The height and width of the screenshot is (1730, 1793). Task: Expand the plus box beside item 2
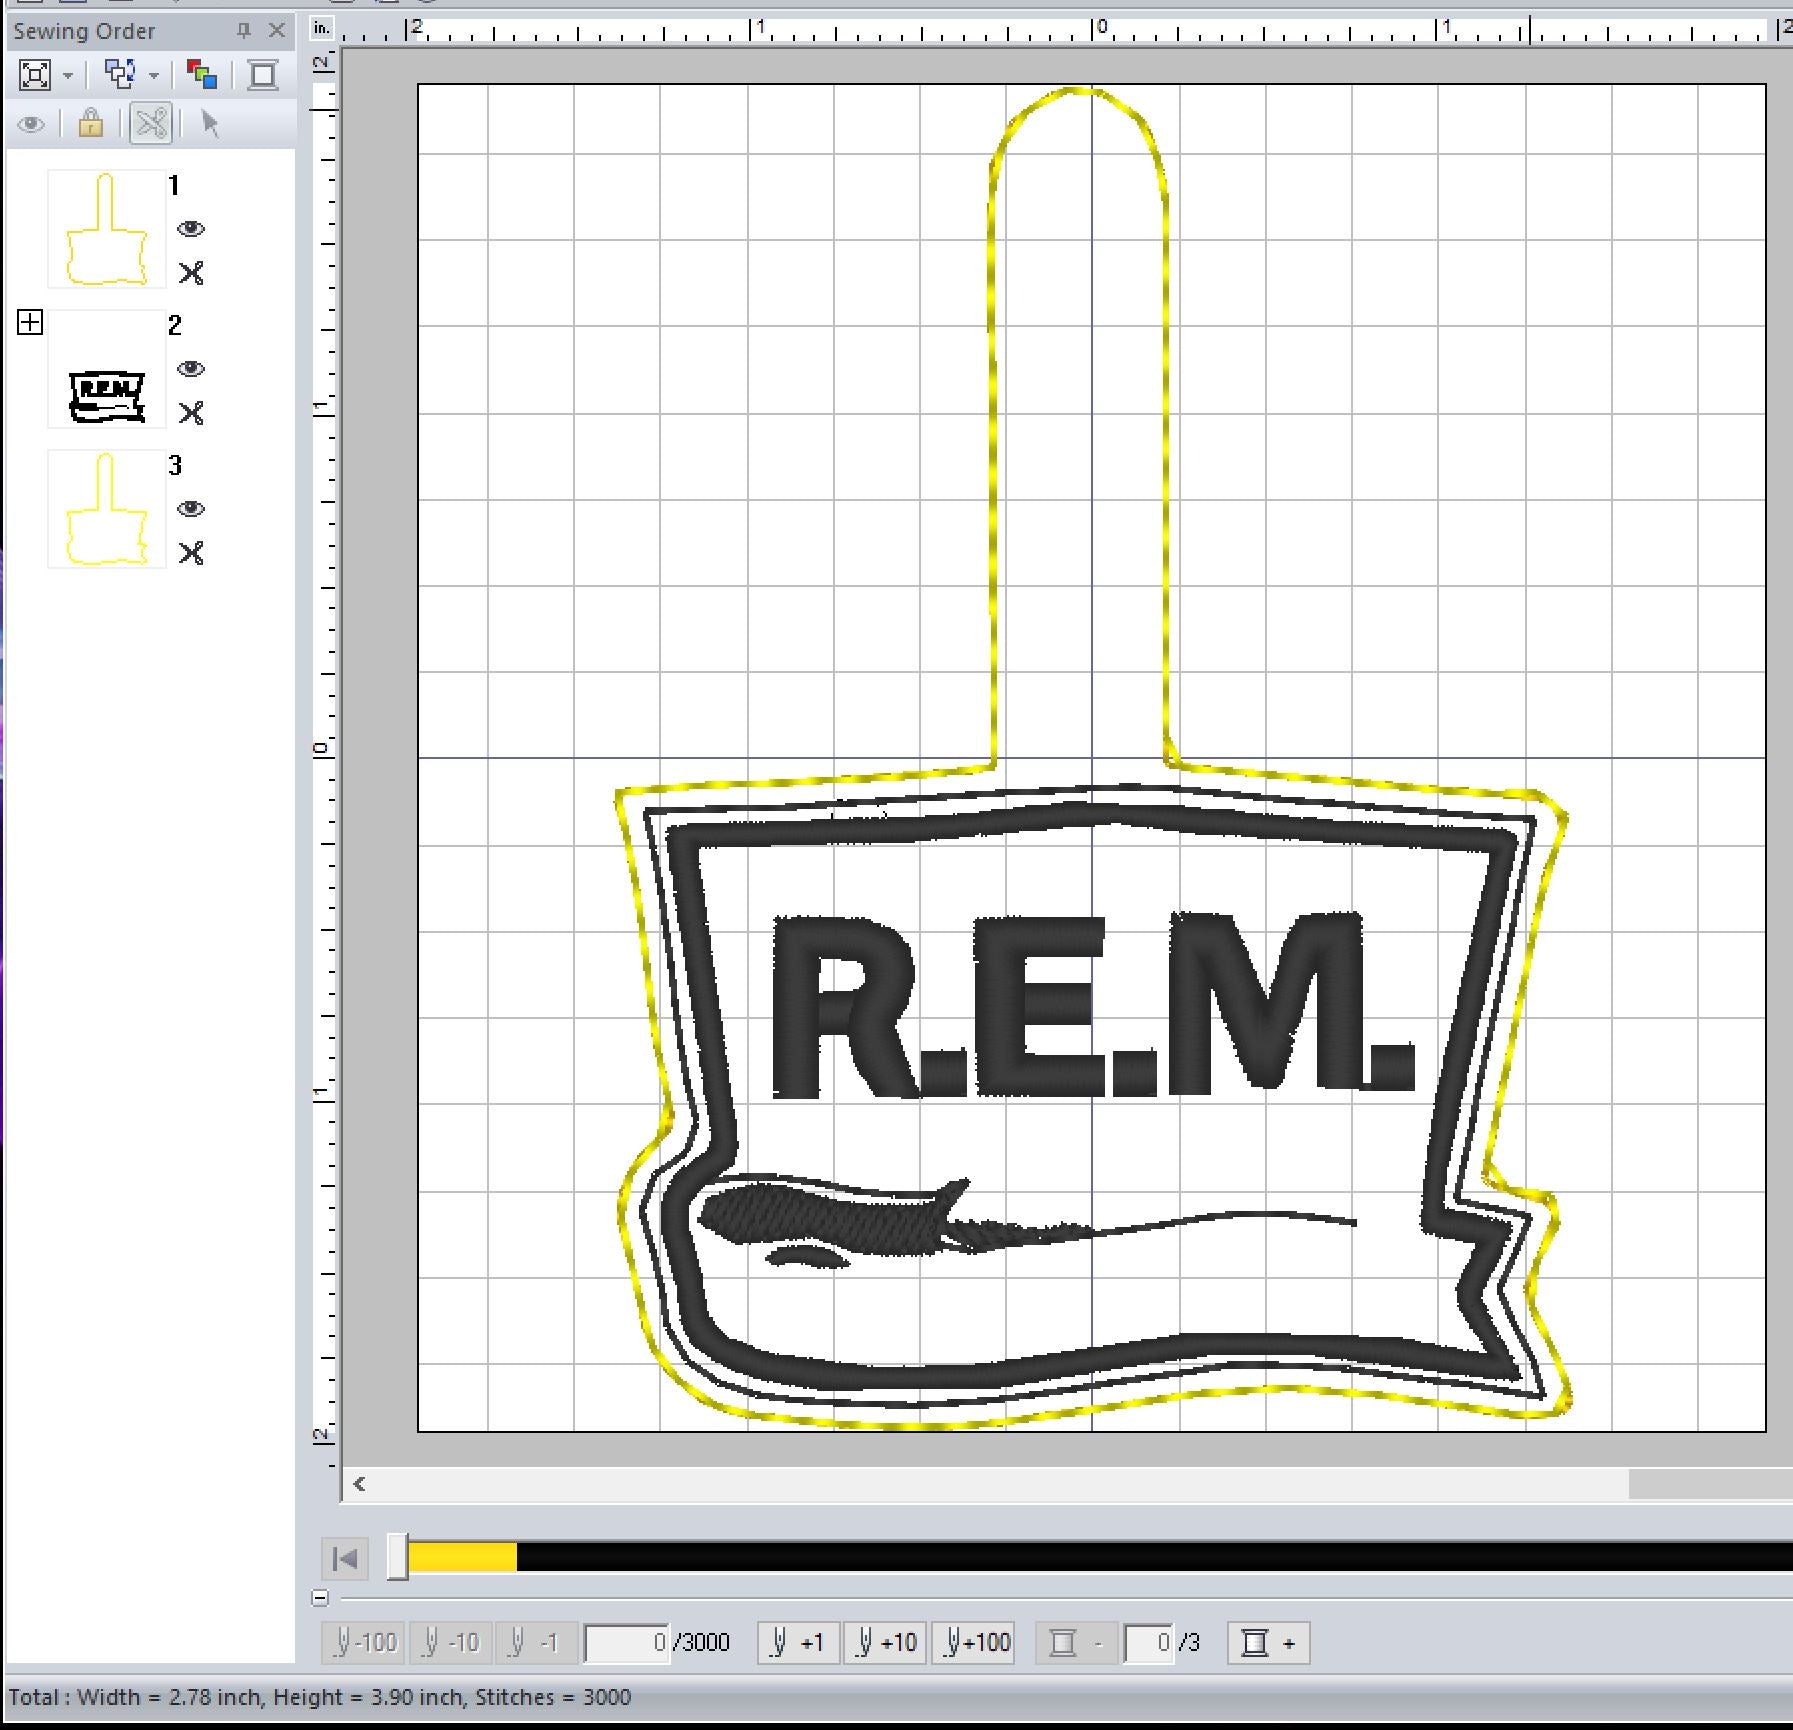tap(30, 322)
